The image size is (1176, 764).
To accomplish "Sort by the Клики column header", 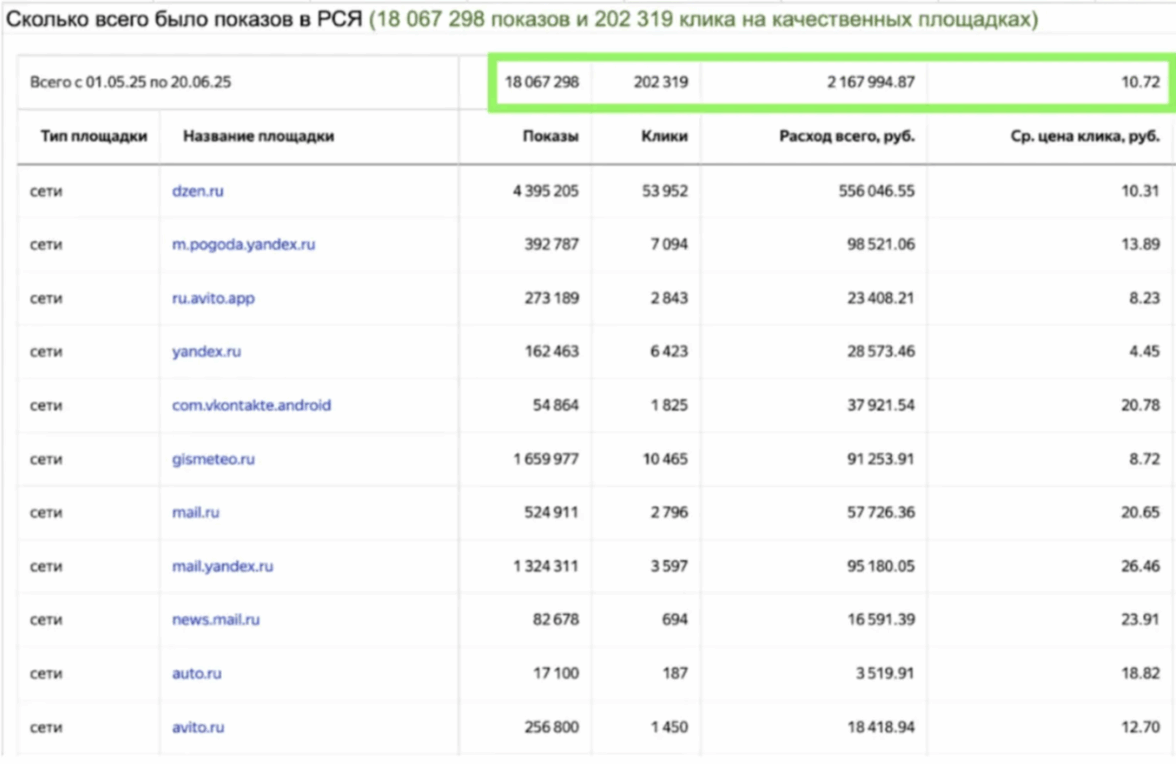I will pos(664,137).
